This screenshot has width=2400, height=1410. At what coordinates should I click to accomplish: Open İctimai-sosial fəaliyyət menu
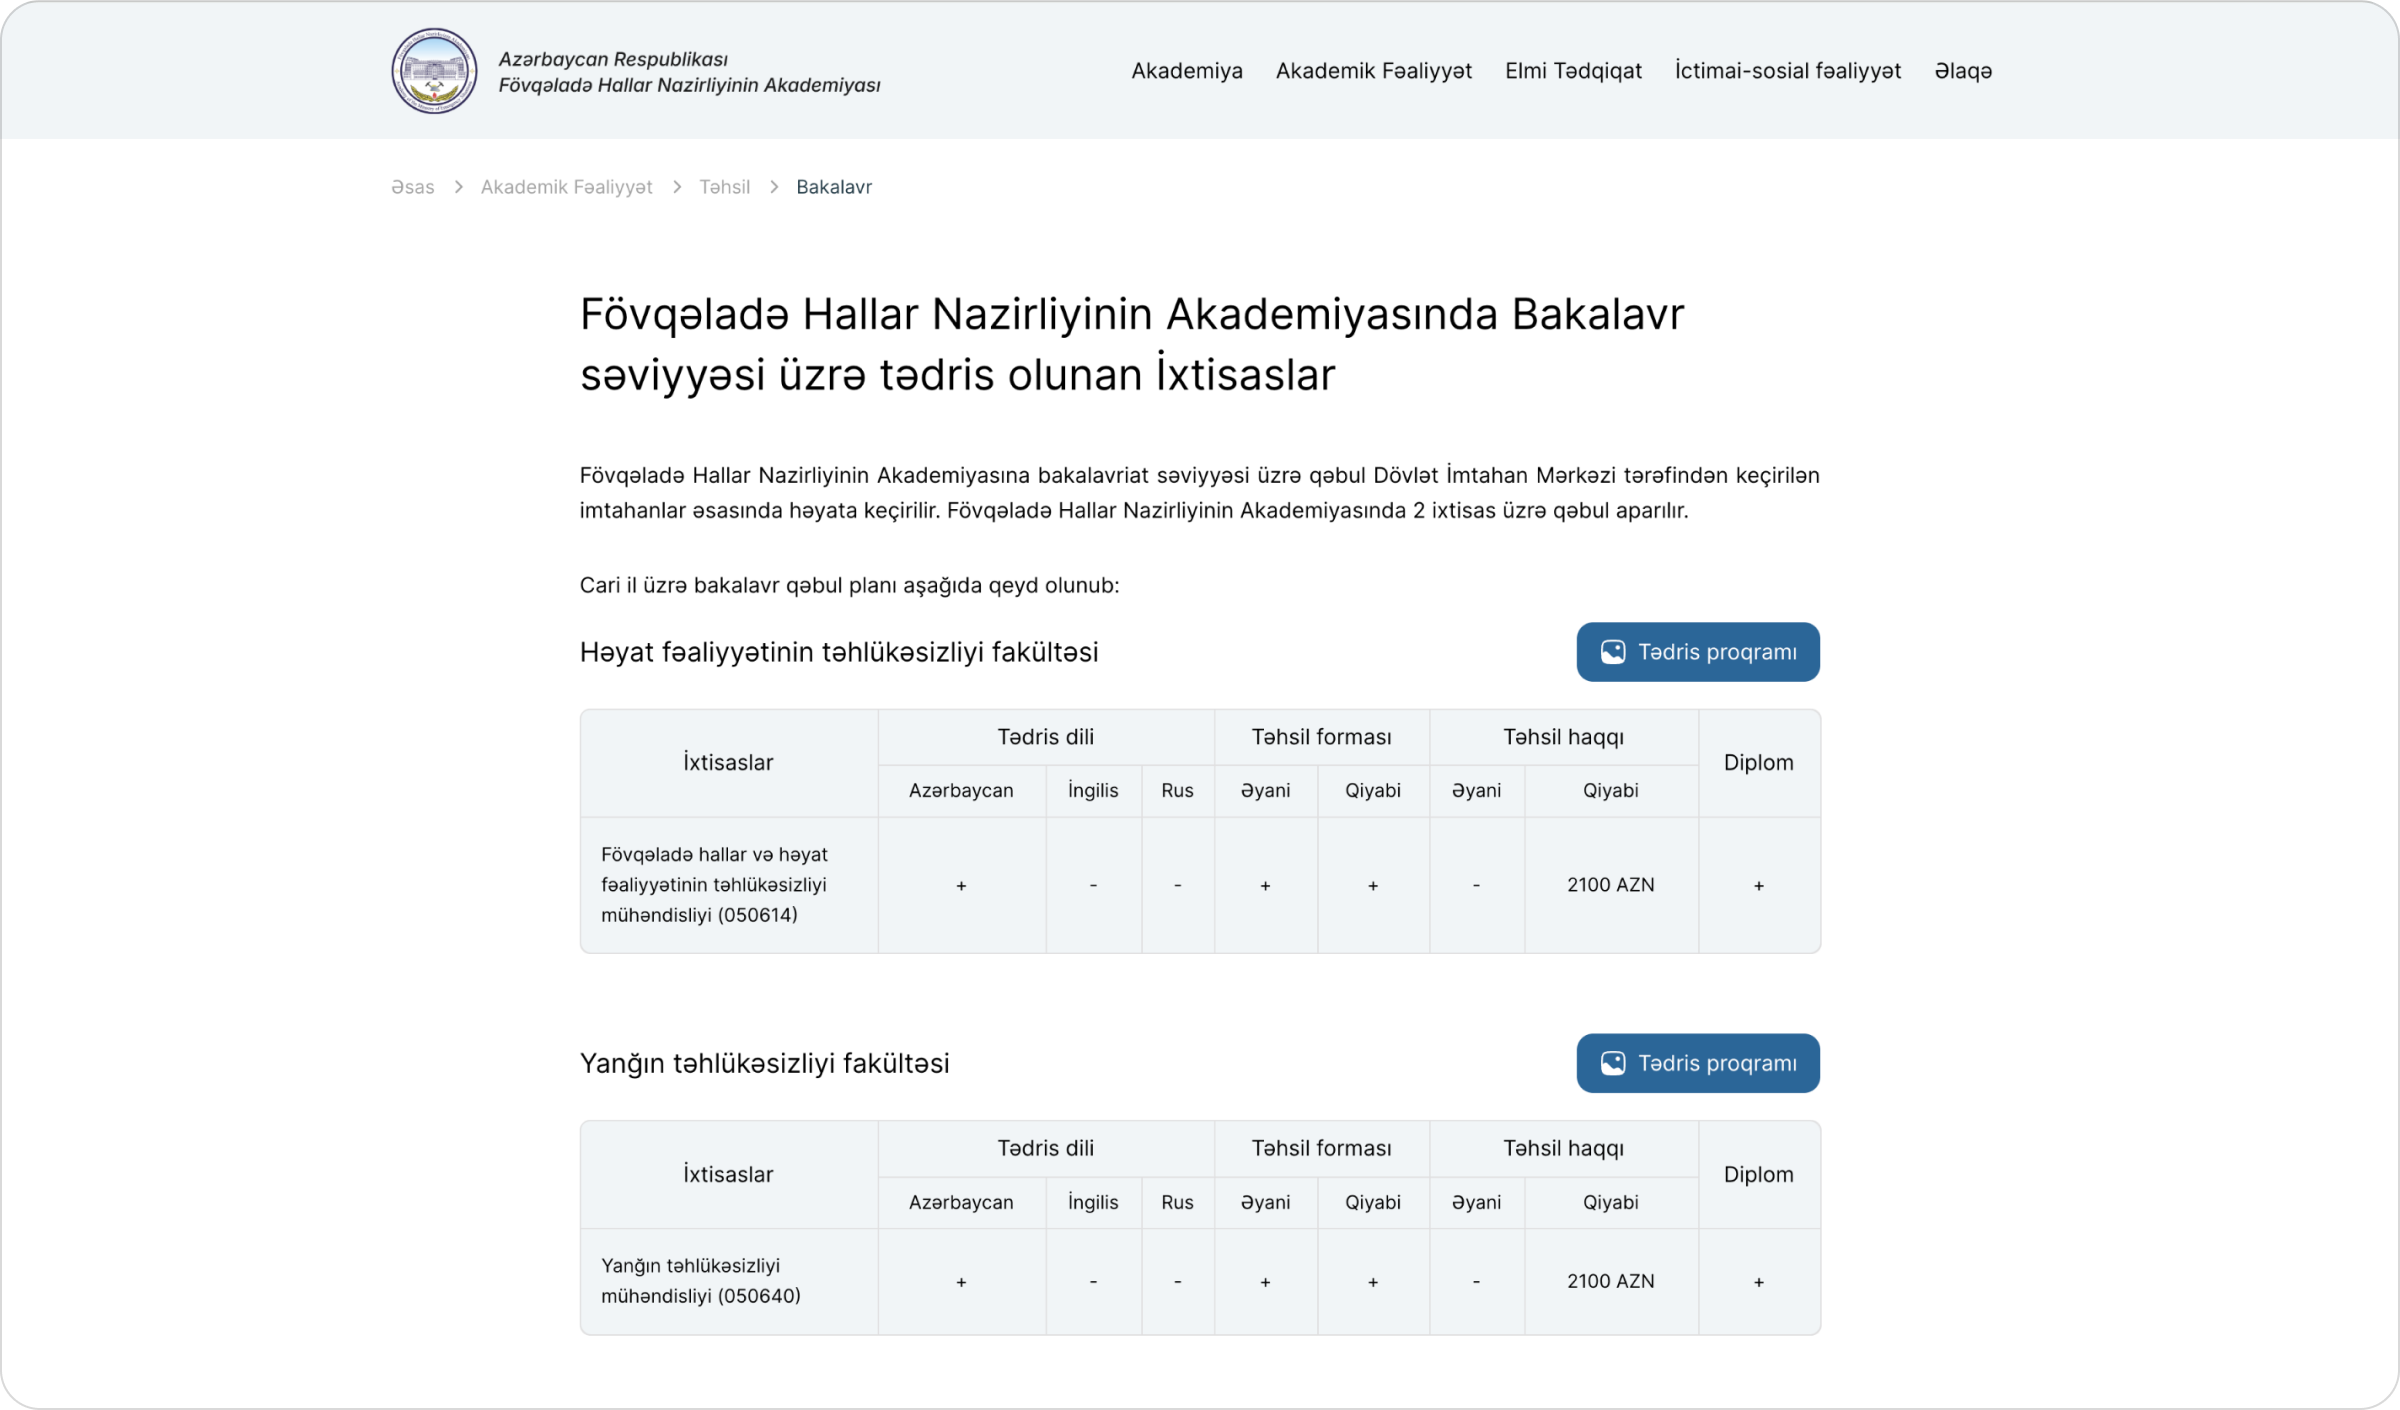pyautogui.click(x=1787, y=71)
